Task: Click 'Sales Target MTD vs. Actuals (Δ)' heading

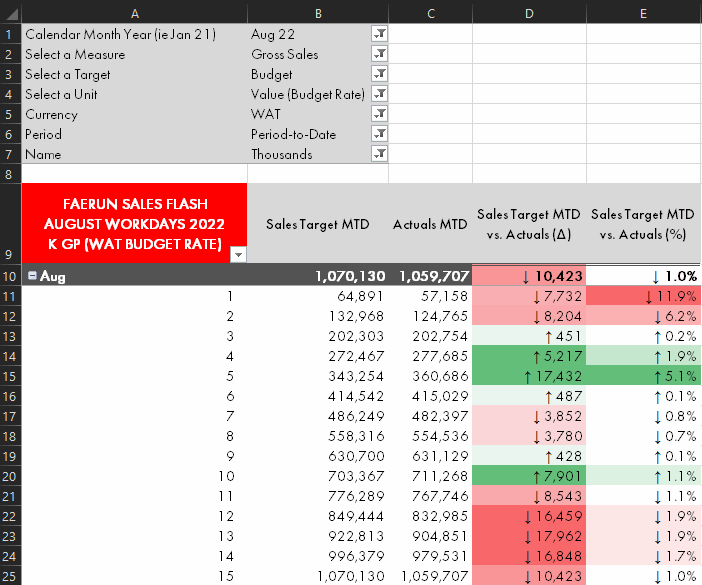Action: tap(529, 224)
